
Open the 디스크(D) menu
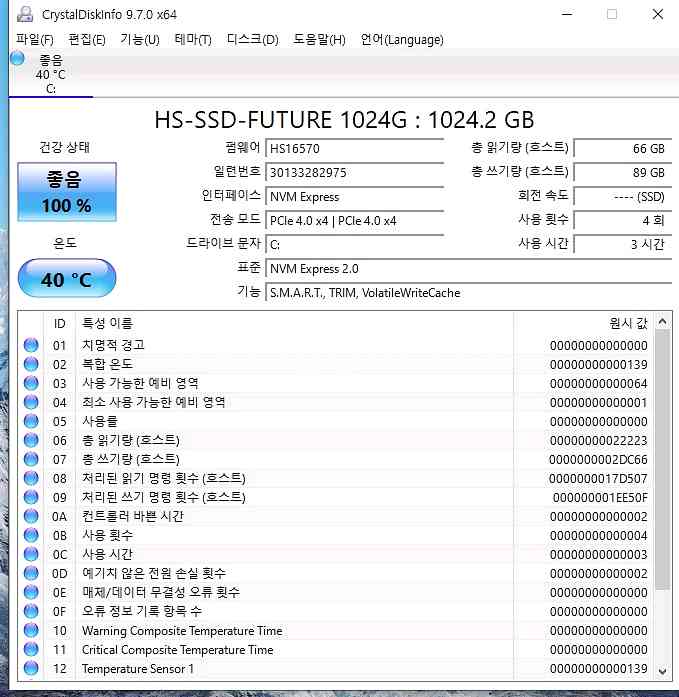(252, 40)
